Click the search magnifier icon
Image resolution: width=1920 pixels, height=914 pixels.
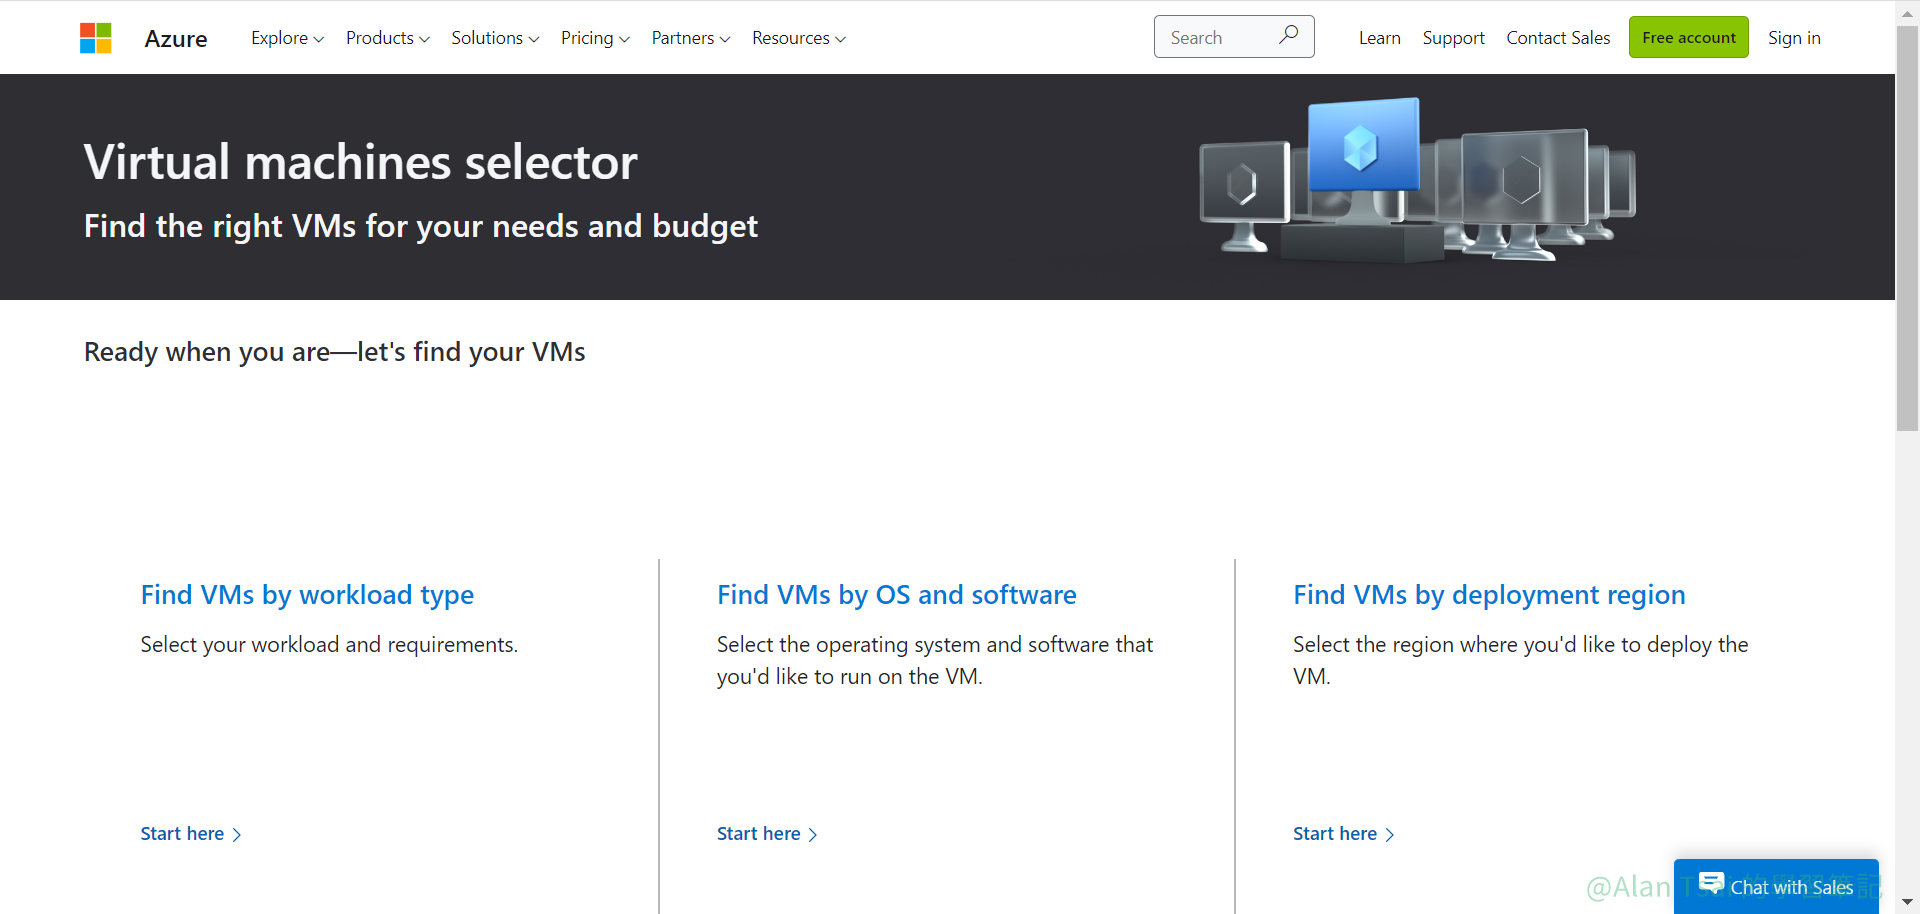tap(1288, 35)
